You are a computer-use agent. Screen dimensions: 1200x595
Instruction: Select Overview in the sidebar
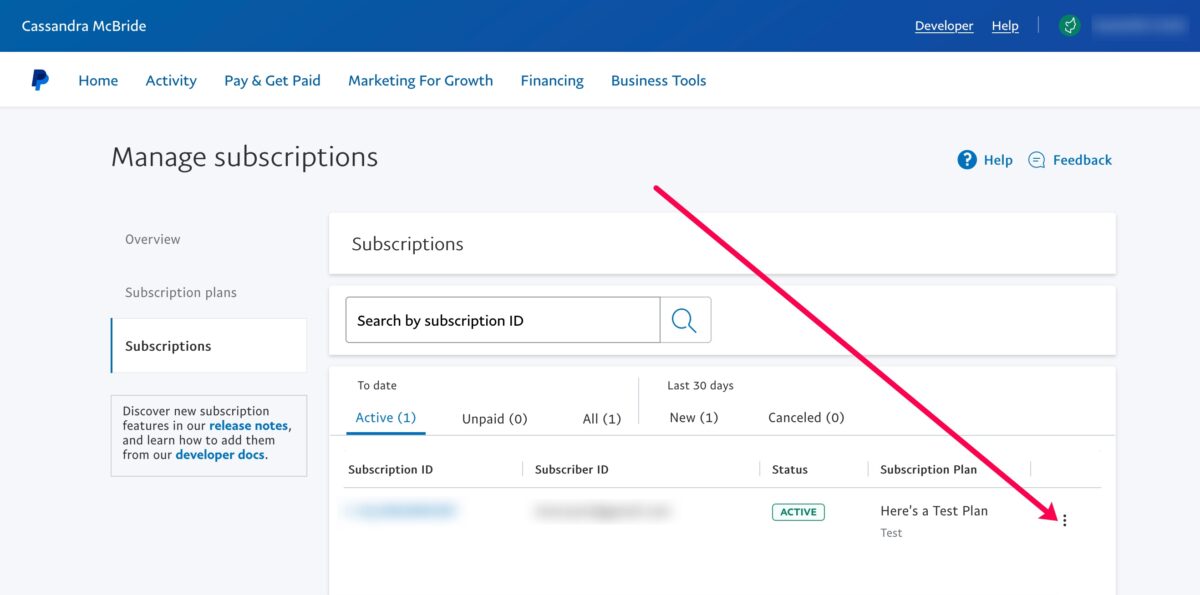[x=153, y=239]
